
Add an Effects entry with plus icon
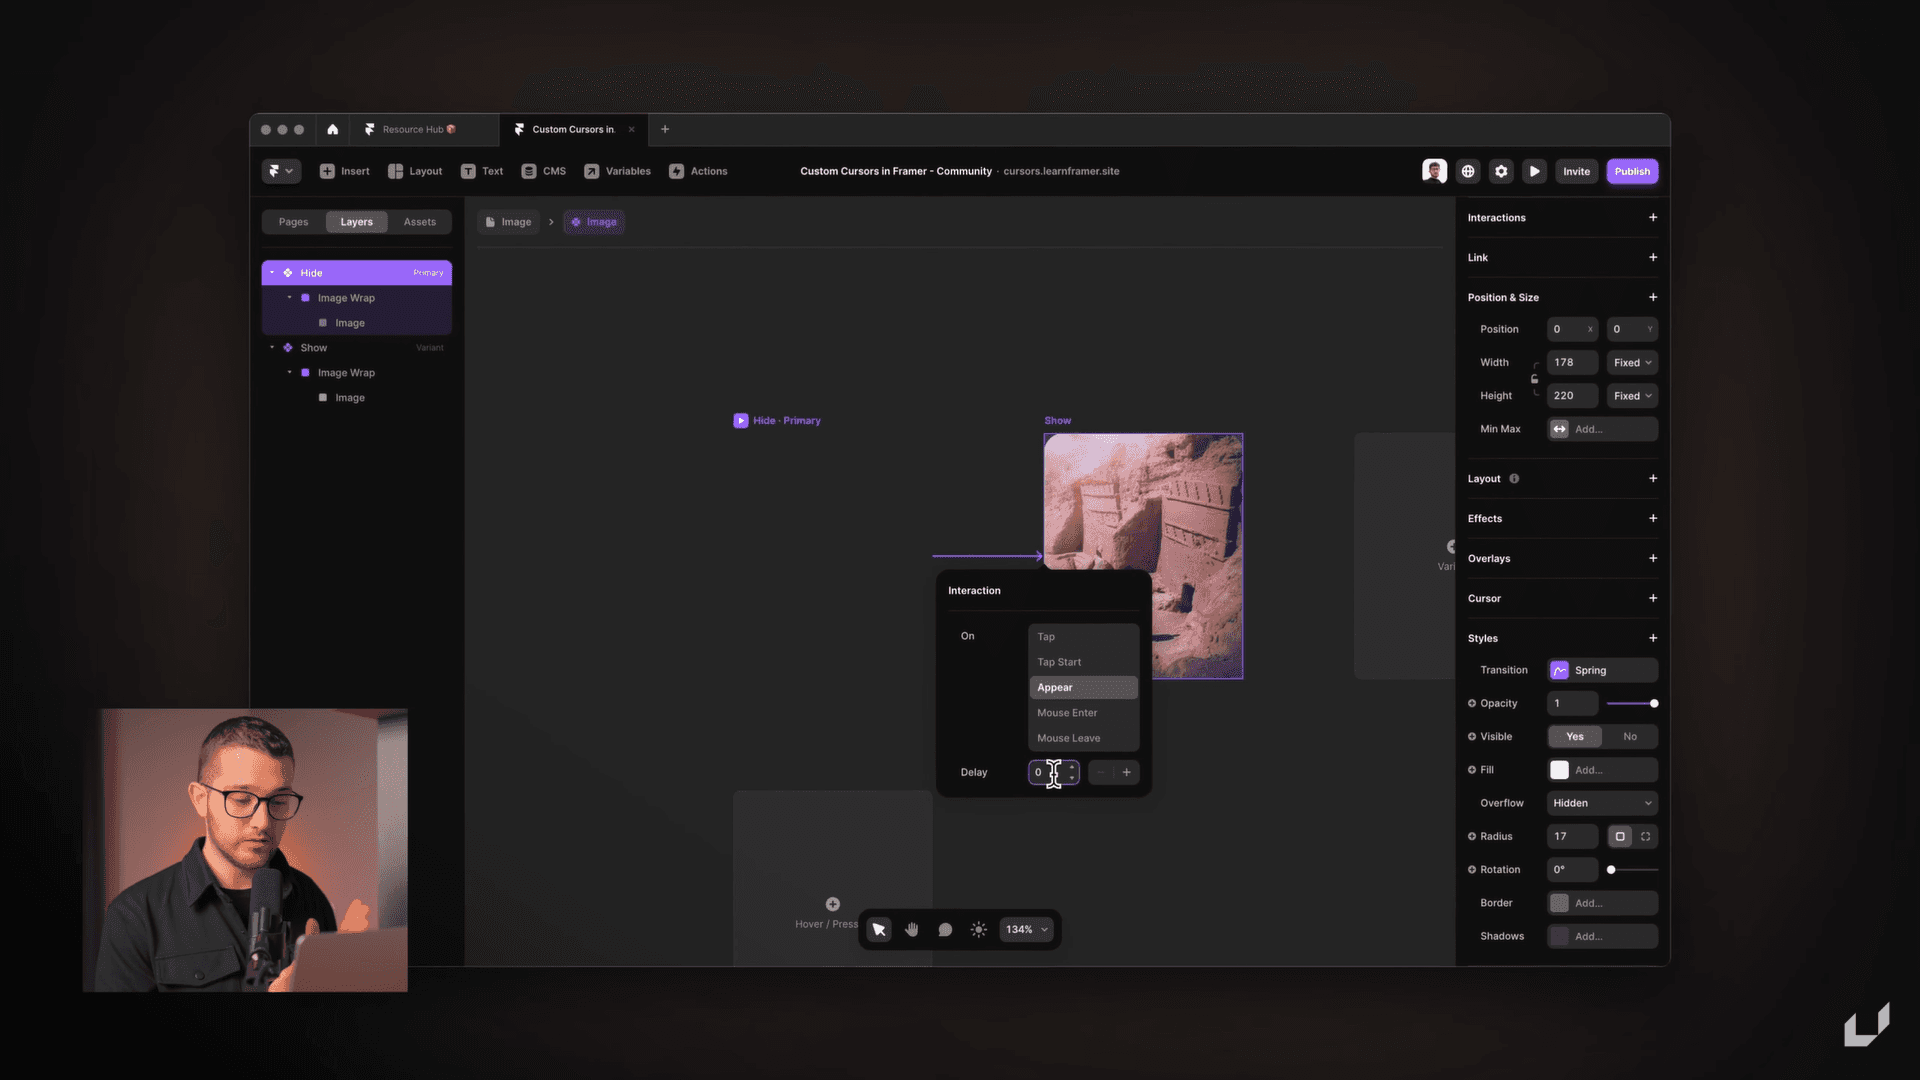[x=1653, y=519]
